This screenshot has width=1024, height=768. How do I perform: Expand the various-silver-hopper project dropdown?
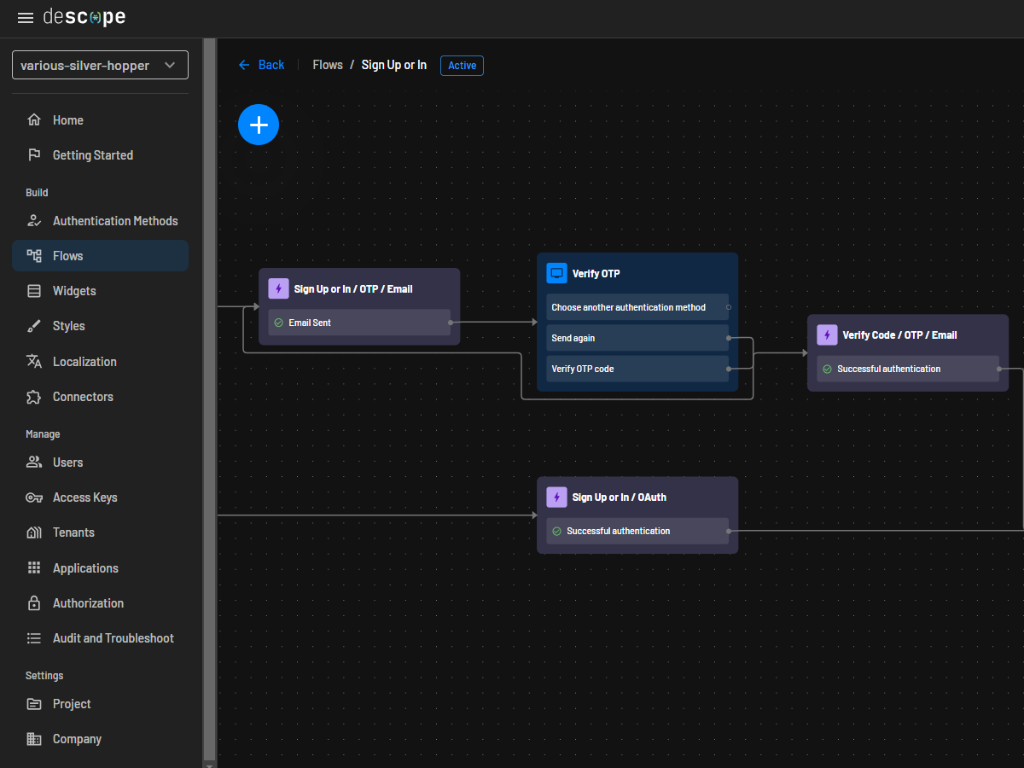pyautogui.click(x=100, y=65)
